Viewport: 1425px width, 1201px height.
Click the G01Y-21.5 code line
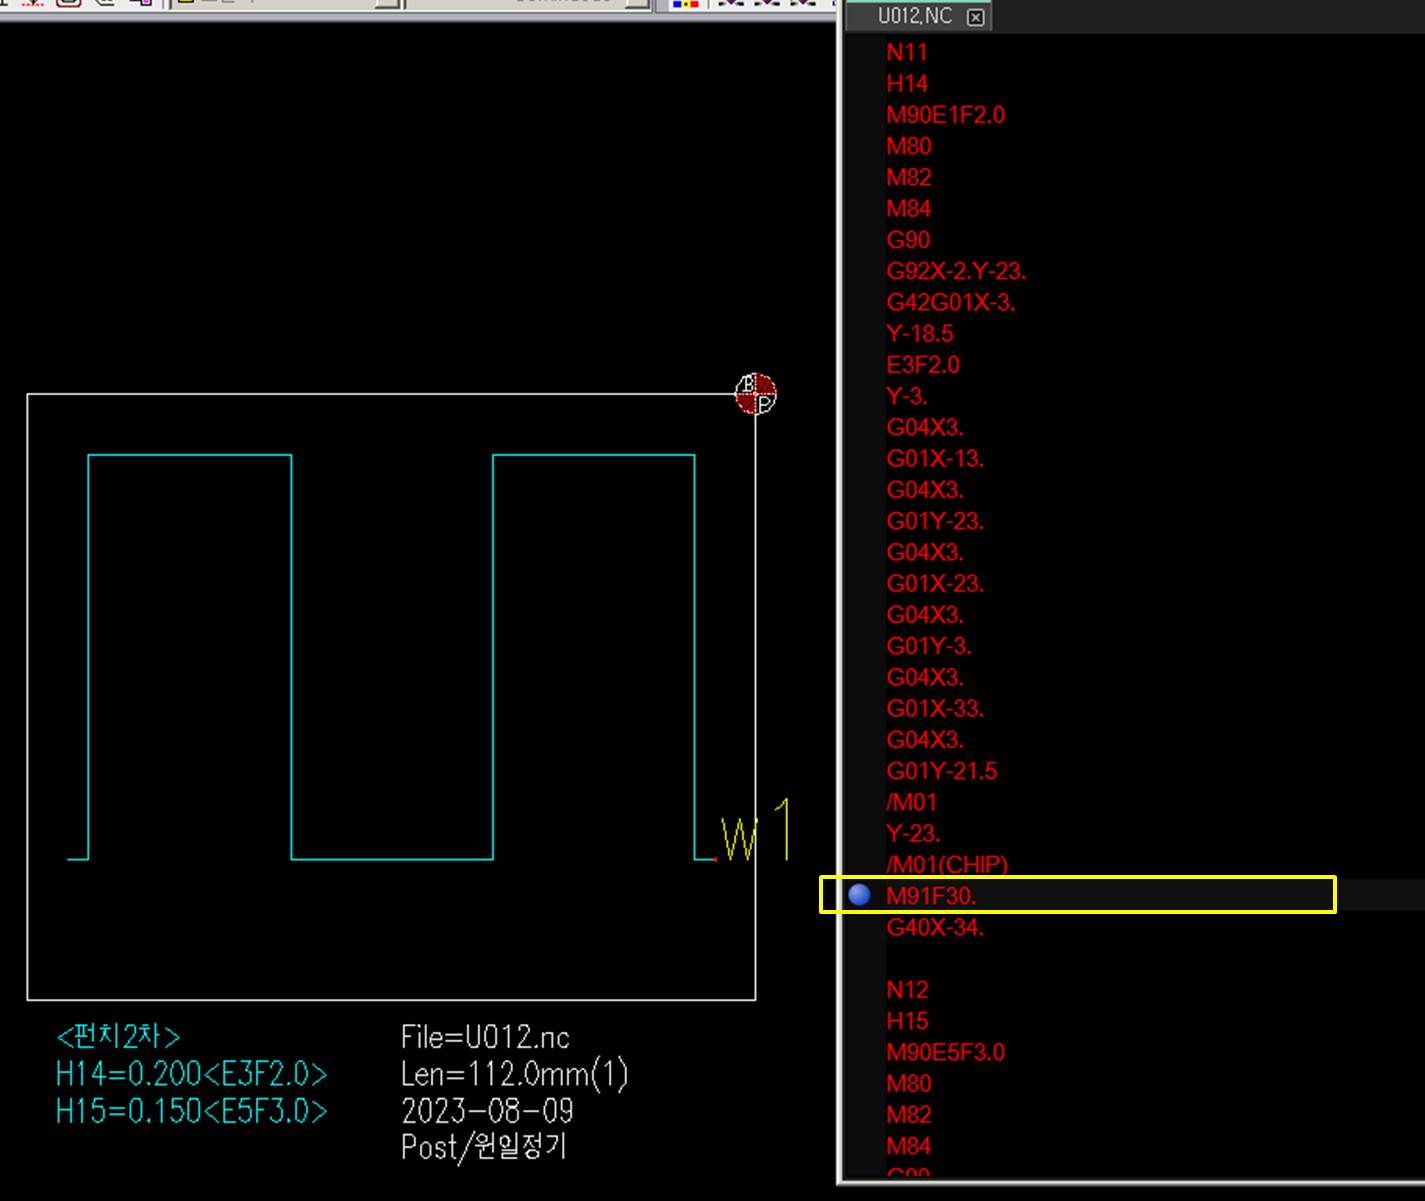point(942,771)
